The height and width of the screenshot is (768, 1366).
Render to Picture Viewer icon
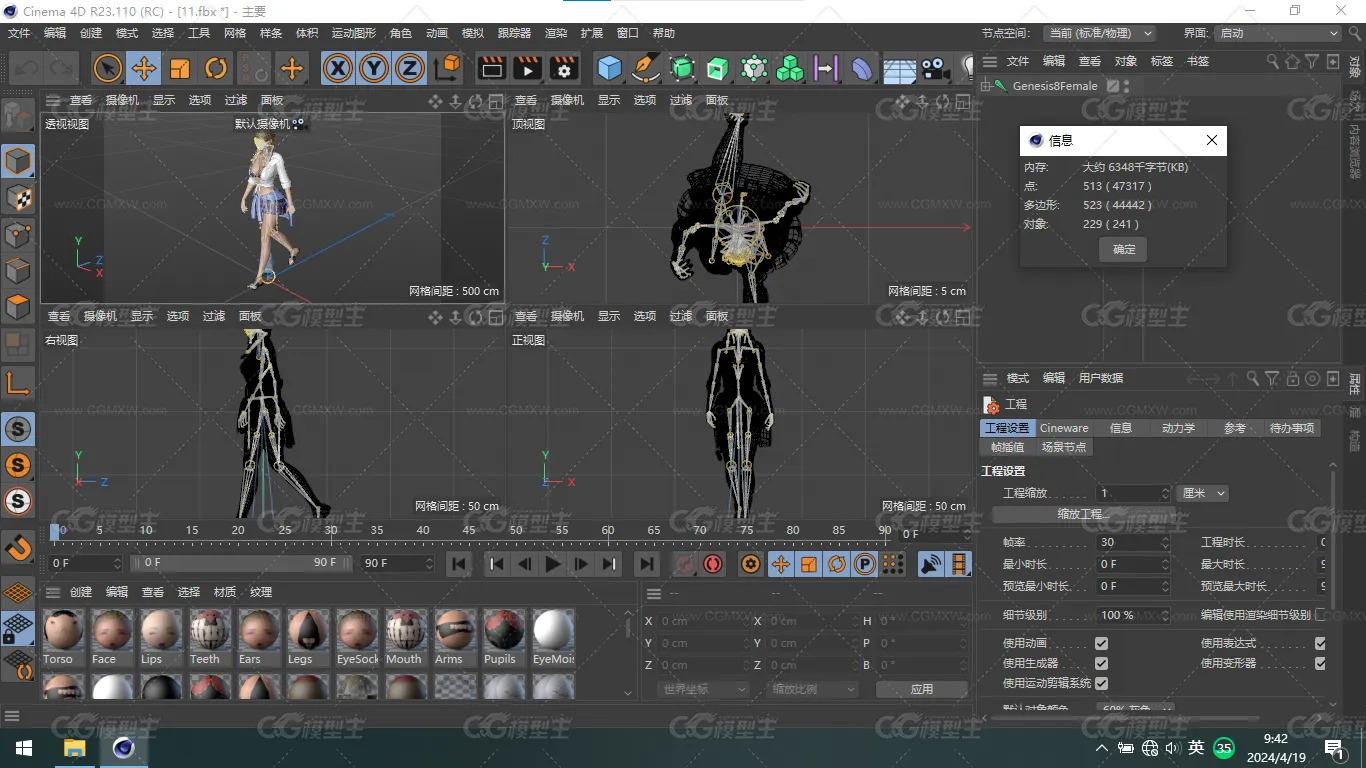[527, 68]
